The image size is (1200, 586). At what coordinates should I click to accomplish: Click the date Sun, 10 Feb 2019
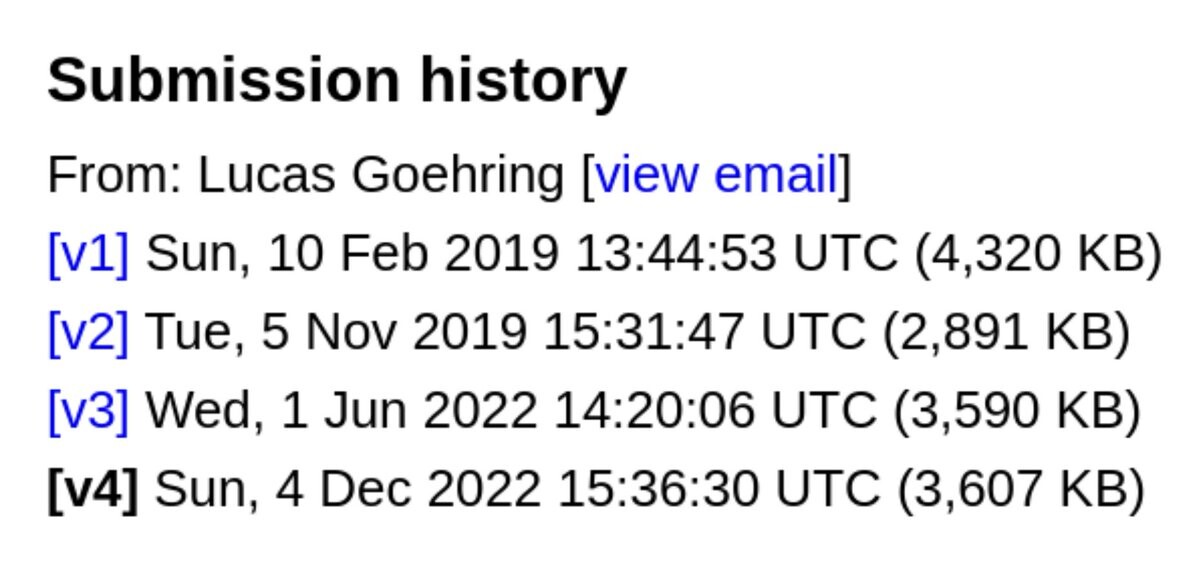(x=352, y=254)
